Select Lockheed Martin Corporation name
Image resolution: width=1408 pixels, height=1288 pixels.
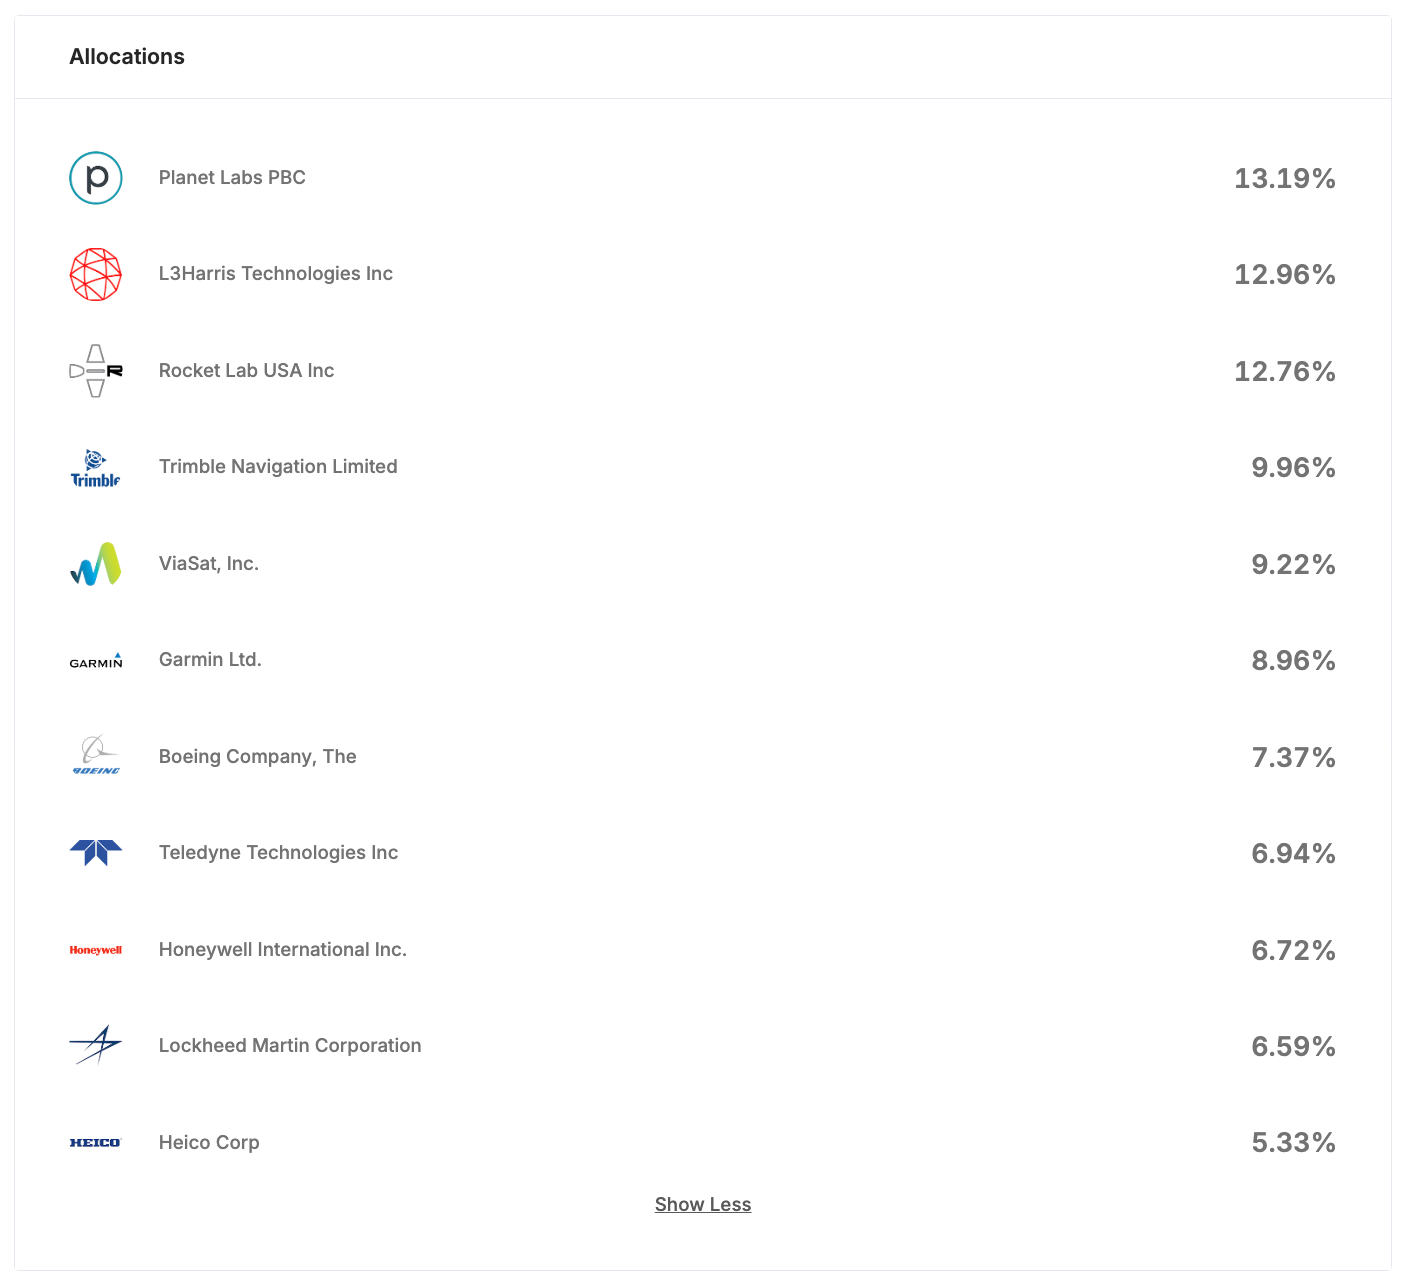click(x=290, y=1046)
